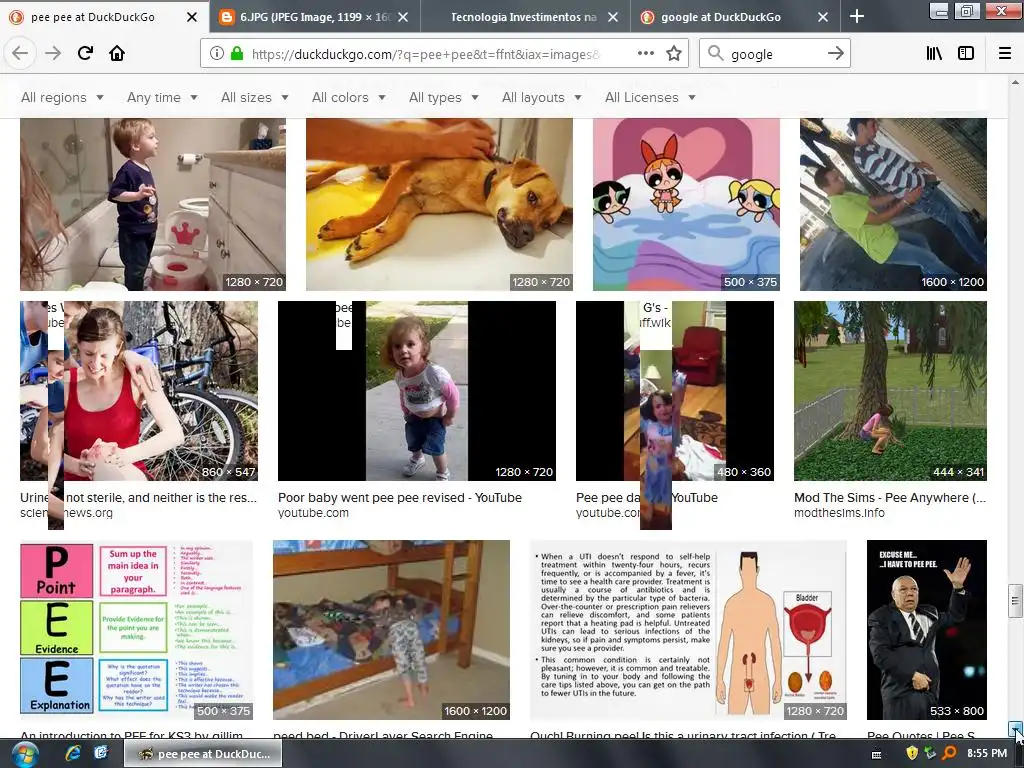
Task: Close the Tecnologia Investimentos tab
Action: tap(613, 17)
